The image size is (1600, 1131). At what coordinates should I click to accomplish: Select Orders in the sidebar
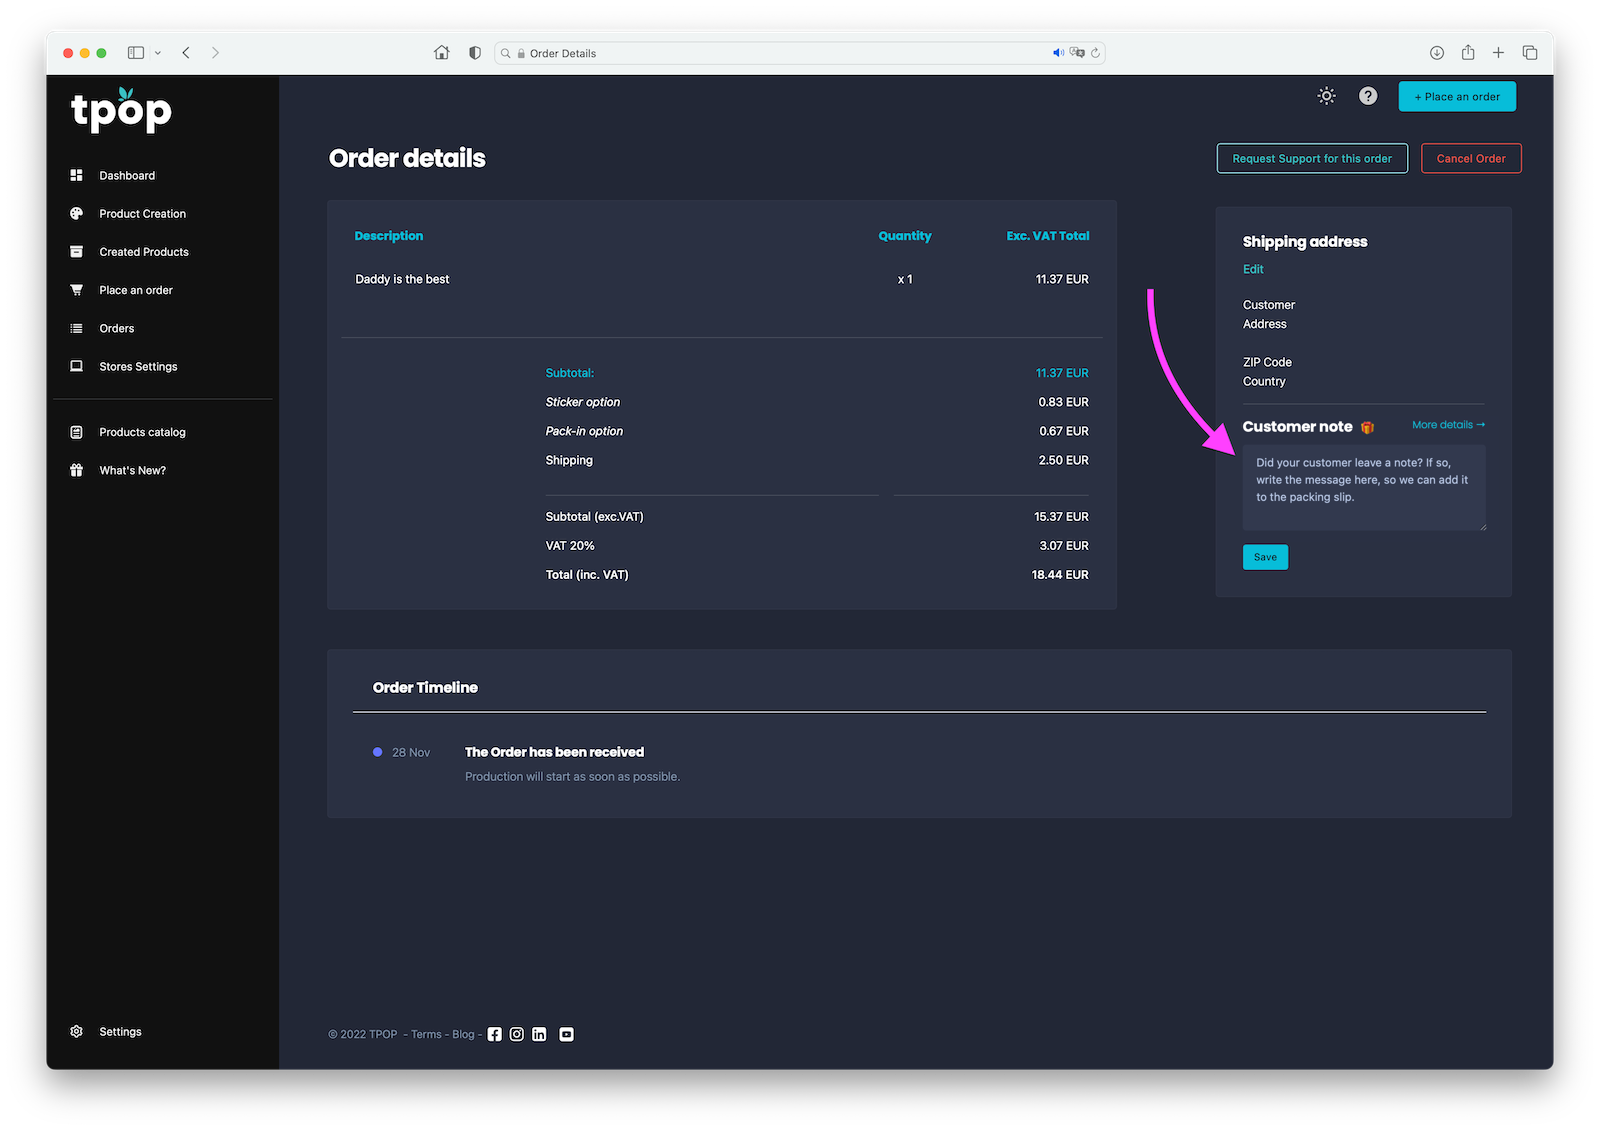(116, 329)
